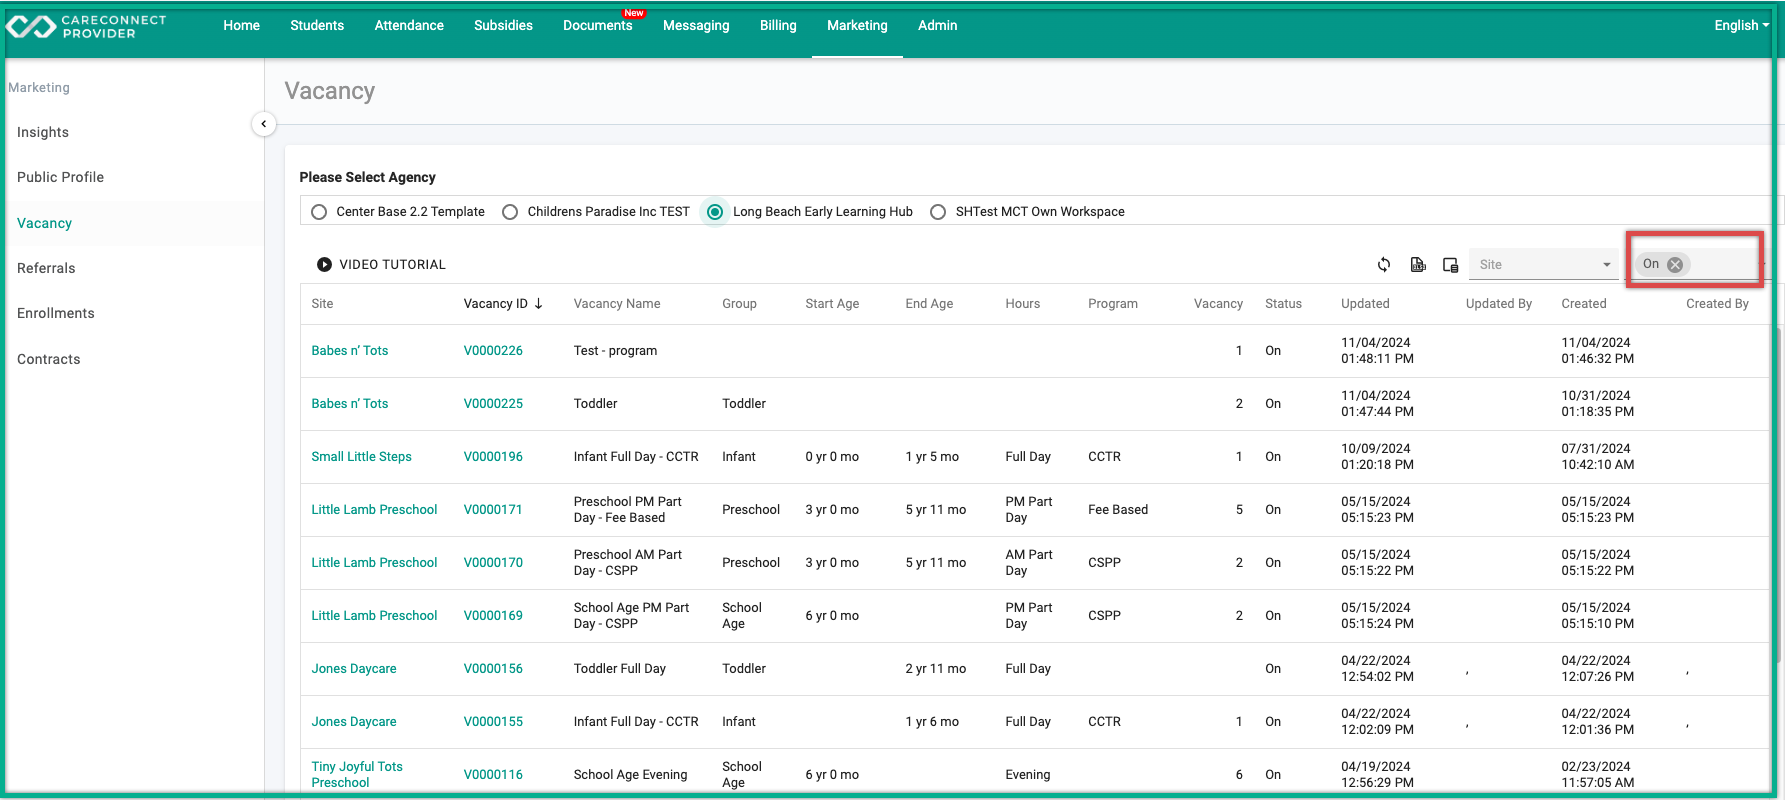
Task: Click the video tutorial play icon
Action: click(324, 265)
